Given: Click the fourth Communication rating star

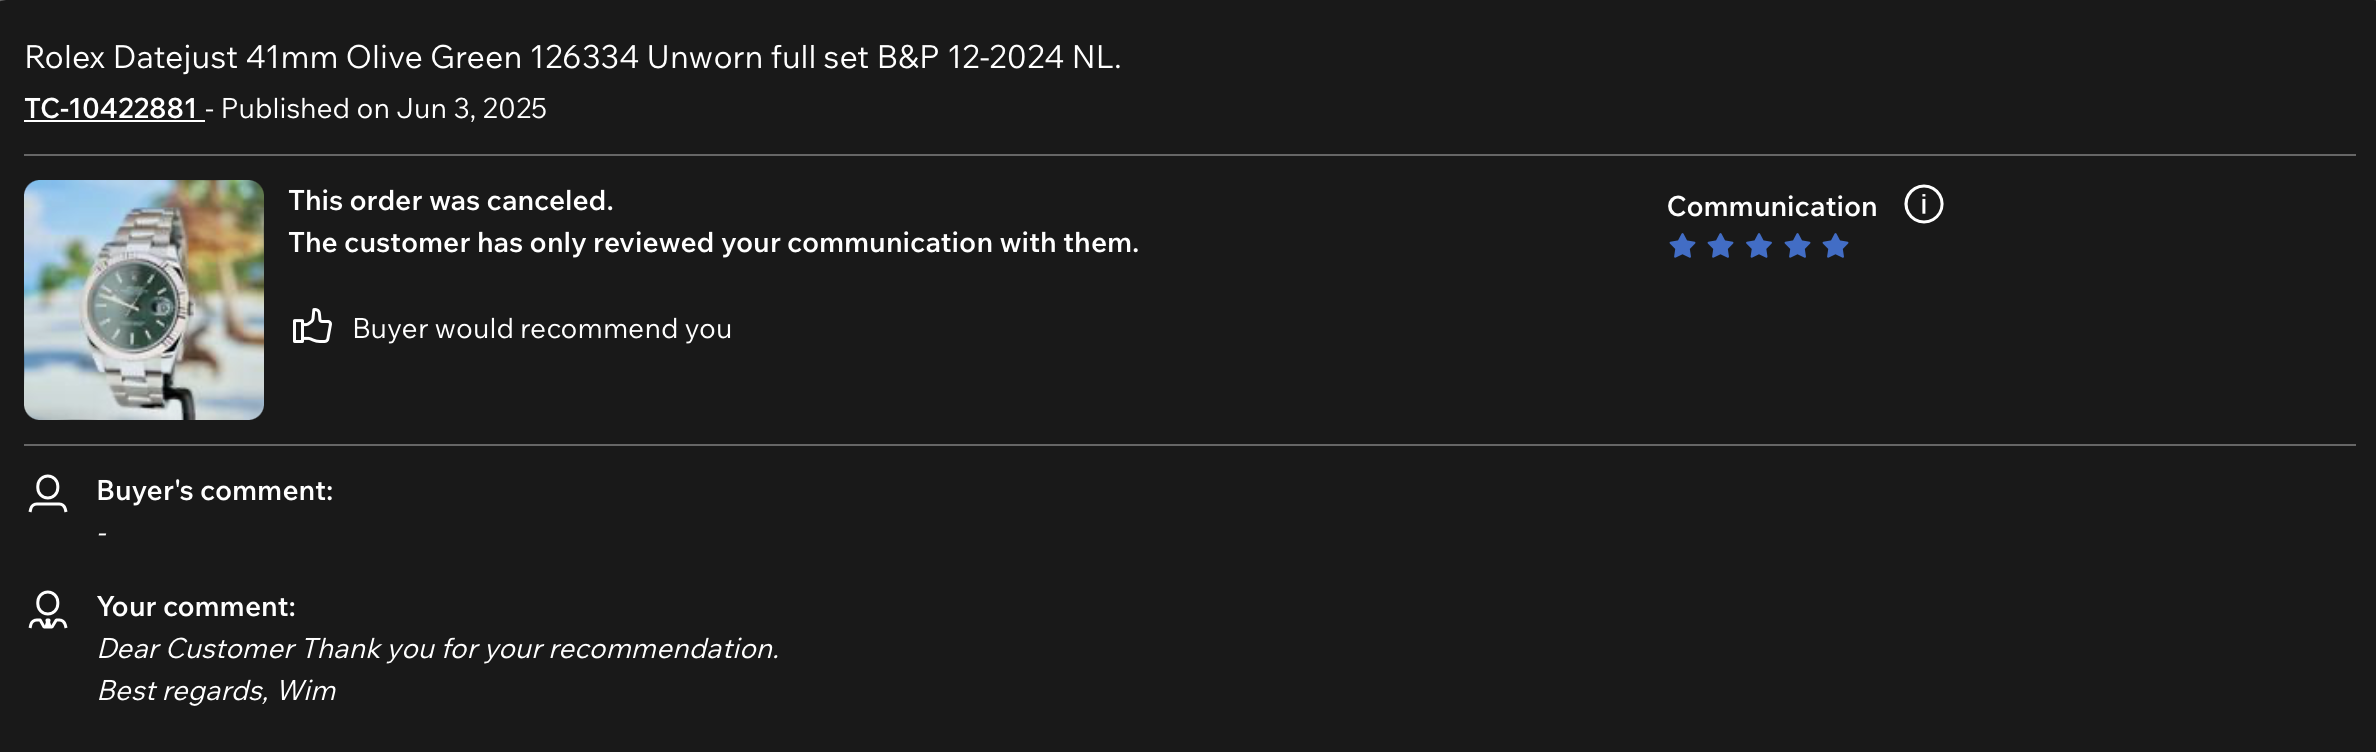Looking at the screenshot, I should [1797, 246].
